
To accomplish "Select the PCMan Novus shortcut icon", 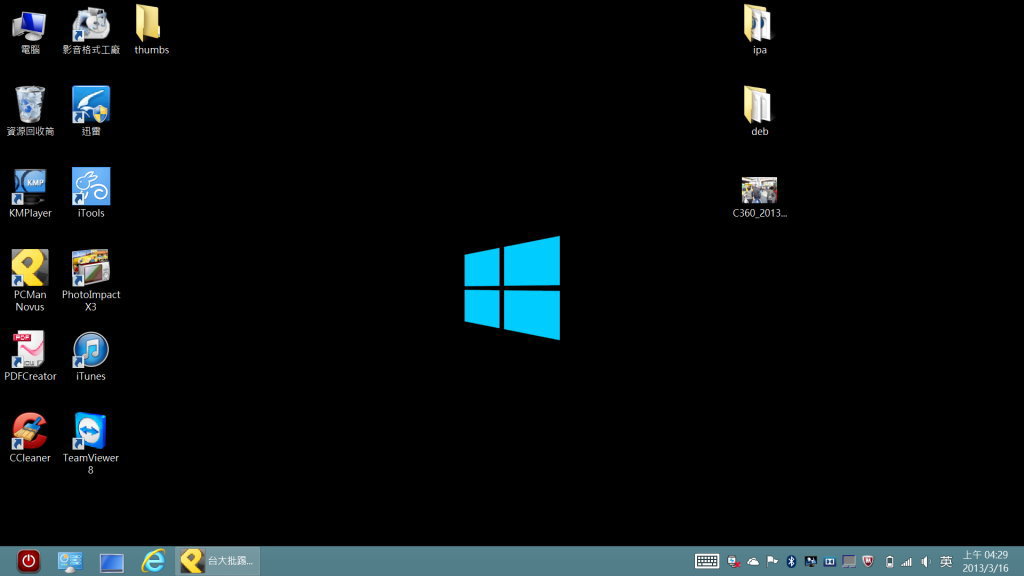I will tap(30, 281).
